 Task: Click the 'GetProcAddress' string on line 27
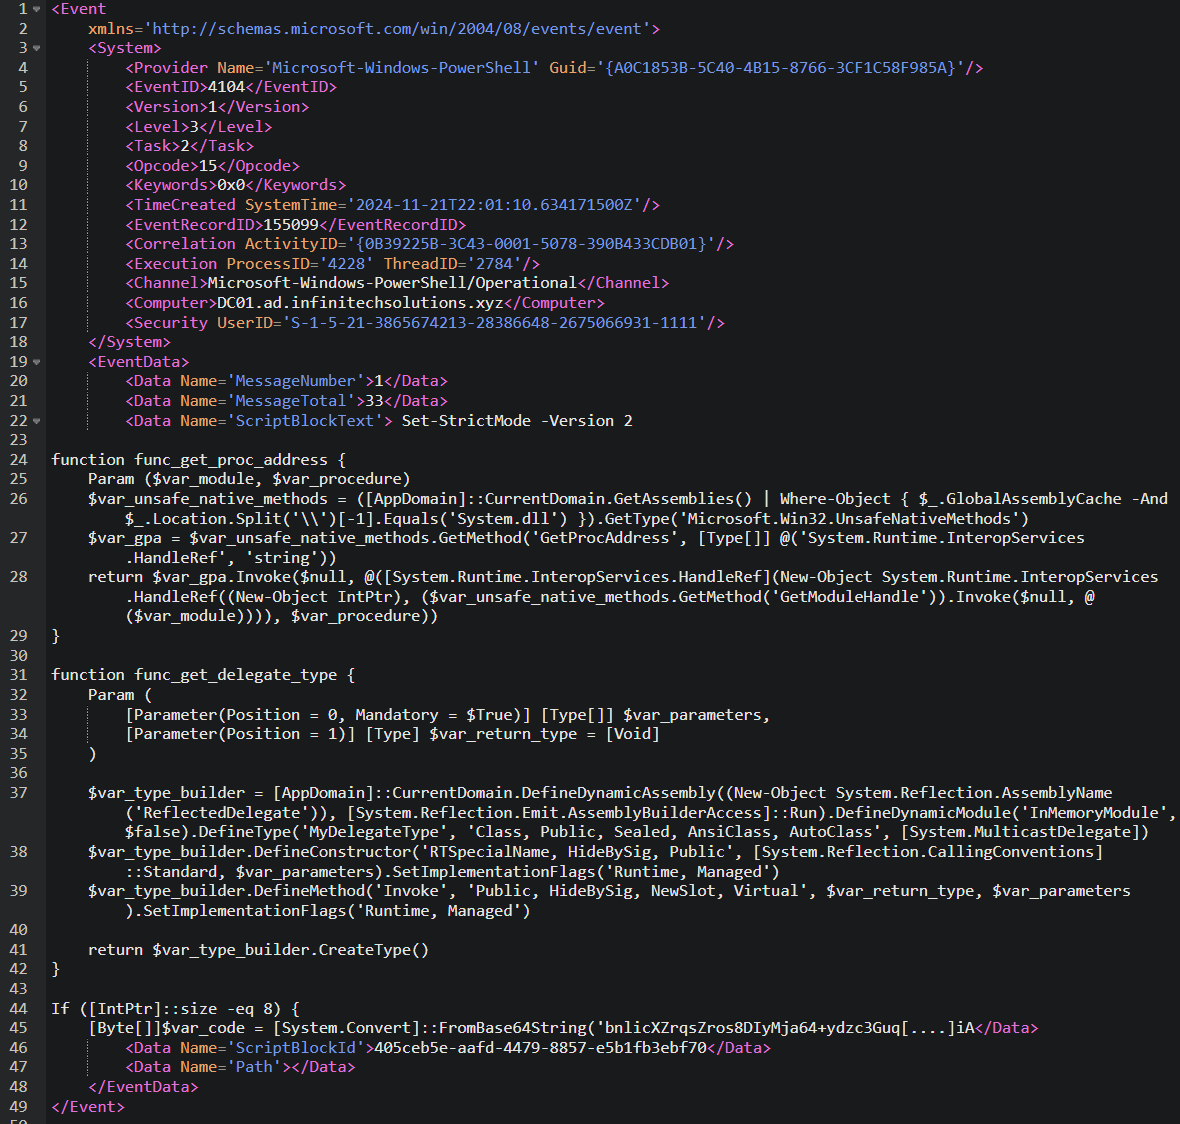605,538
